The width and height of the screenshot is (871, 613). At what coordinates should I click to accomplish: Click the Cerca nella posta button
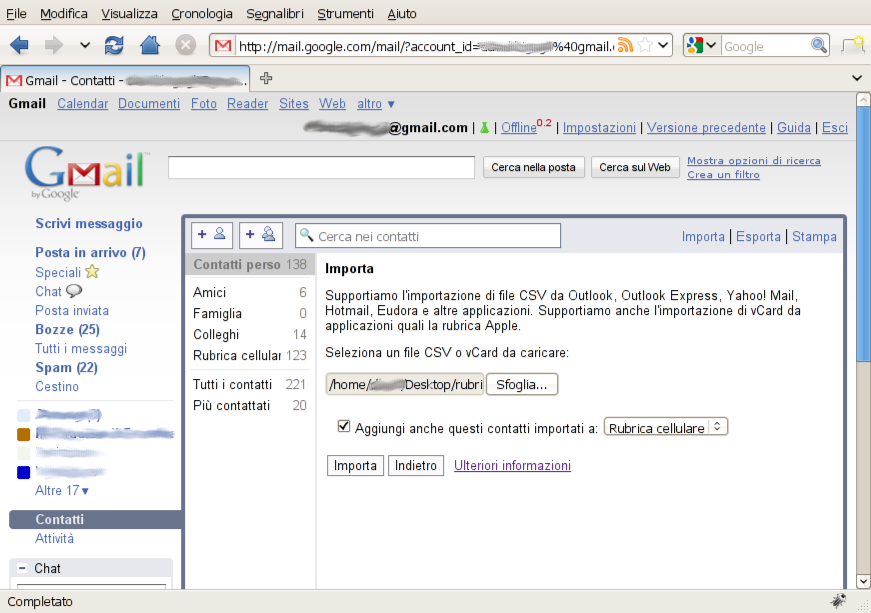click(533, 167)
